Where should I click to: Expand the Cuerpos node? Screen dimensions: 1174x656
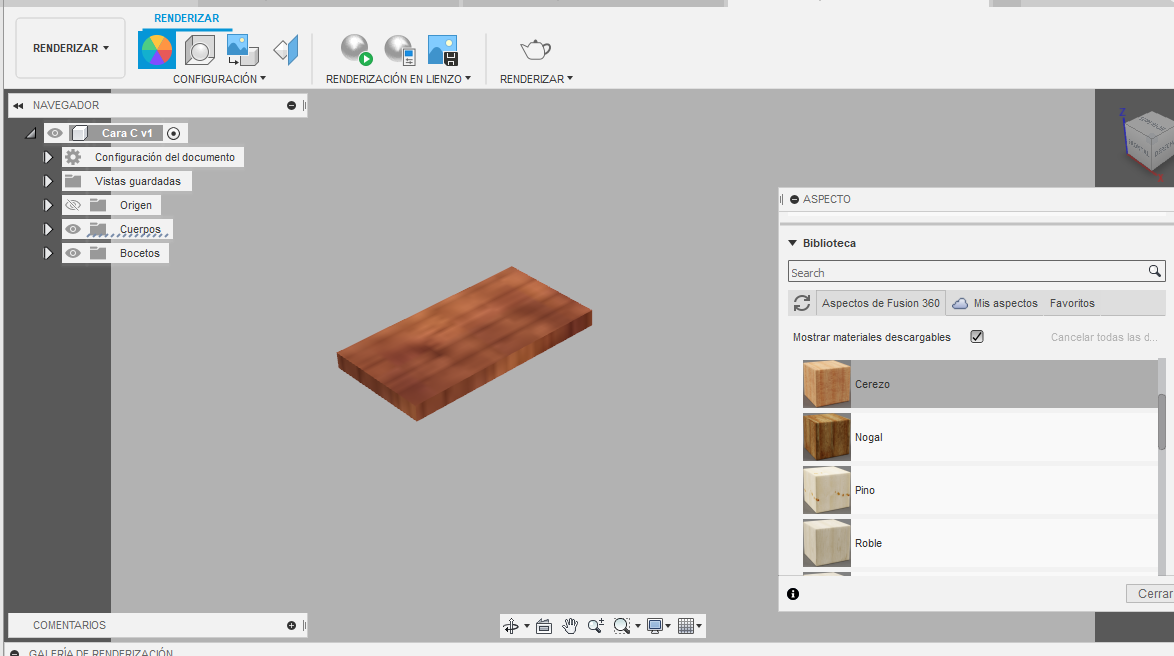(x=48, y=229)
